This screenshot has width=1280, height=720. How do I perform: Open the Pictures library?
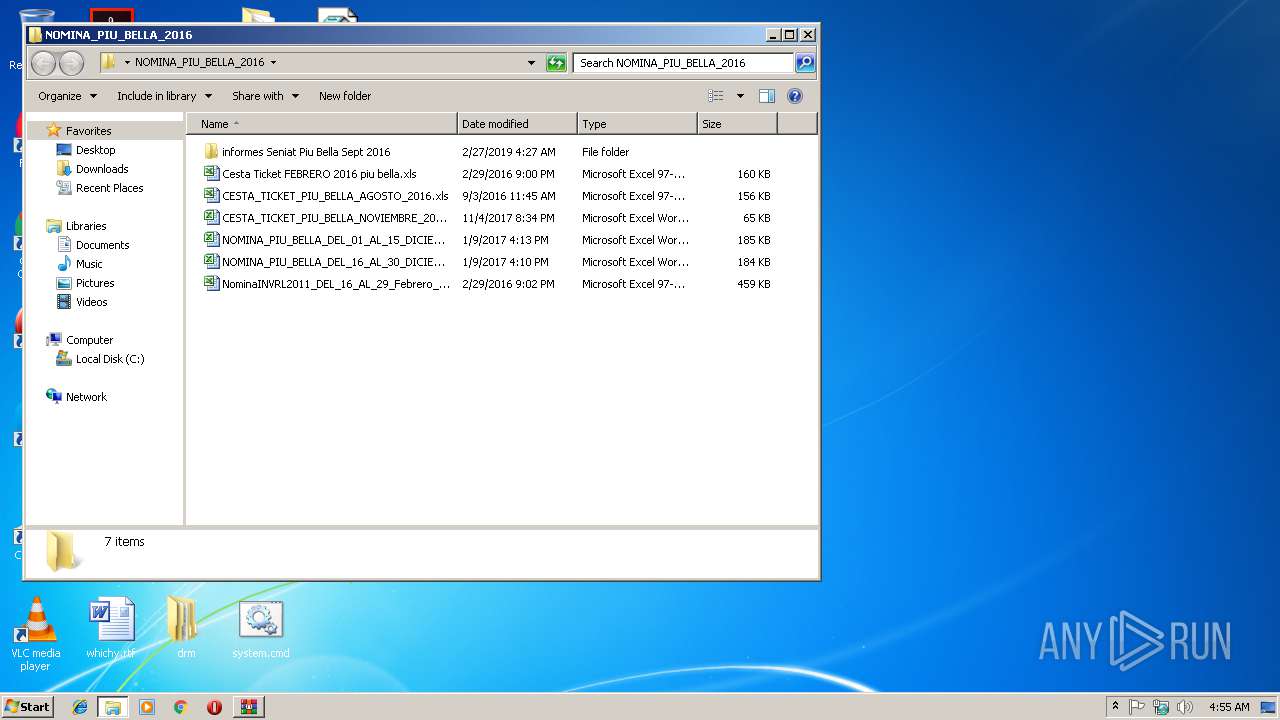[95, 283]
